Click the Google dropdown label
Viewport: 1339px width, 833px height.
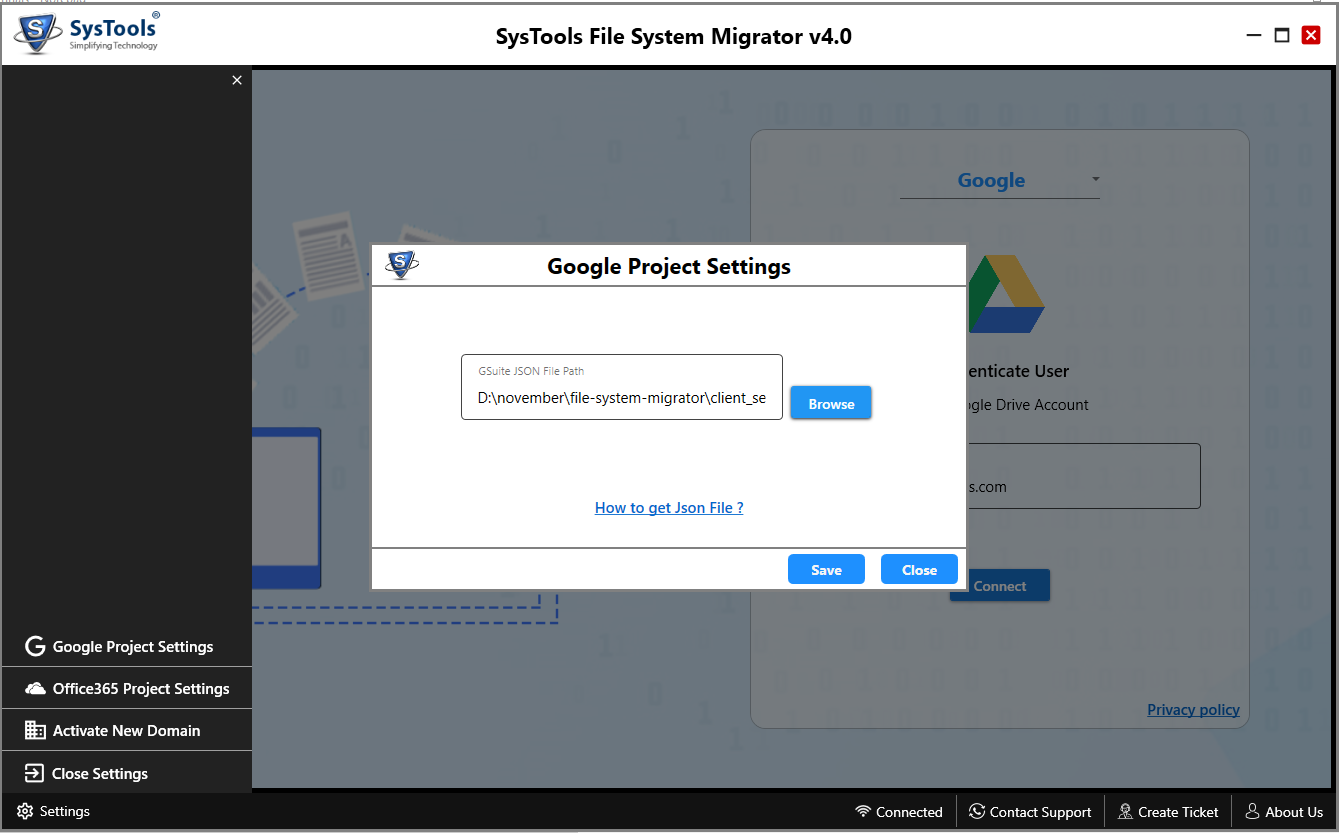pos(991,180)
